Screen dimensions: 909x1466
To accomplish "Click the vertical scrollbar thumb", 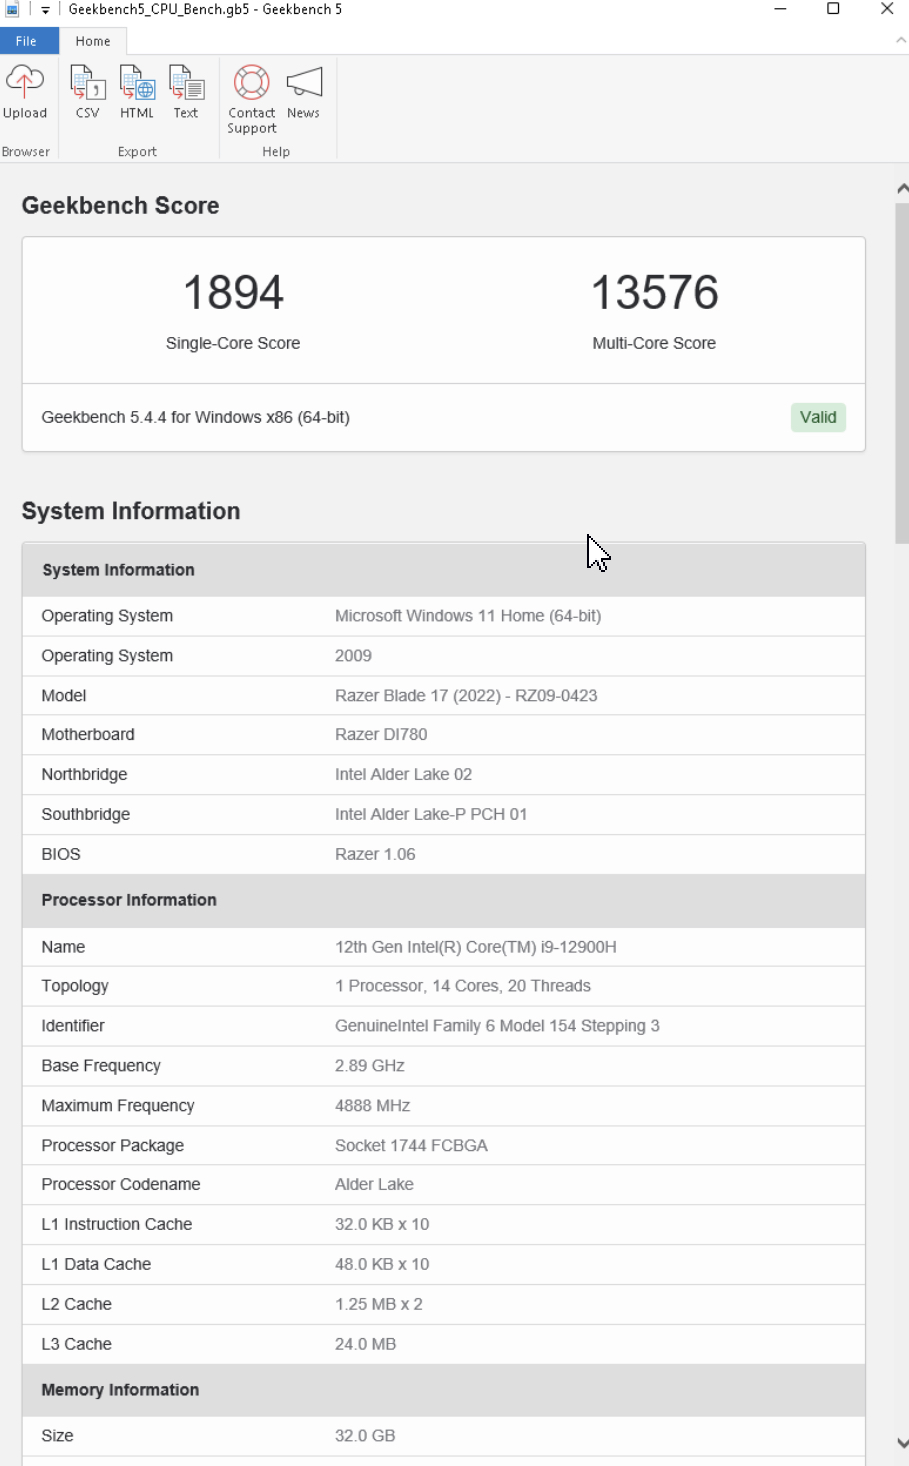I will [902, 372].
